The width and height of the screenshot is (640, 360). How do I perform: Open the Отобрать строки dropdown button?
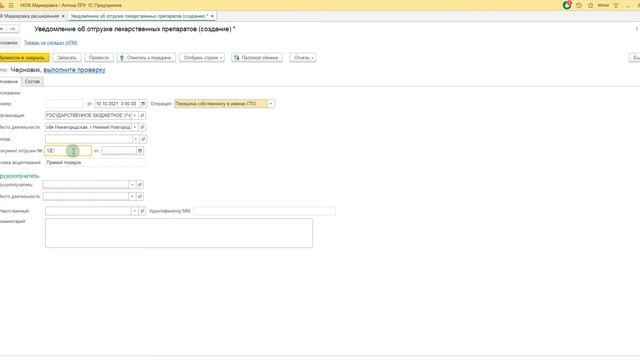coord(202,58)
